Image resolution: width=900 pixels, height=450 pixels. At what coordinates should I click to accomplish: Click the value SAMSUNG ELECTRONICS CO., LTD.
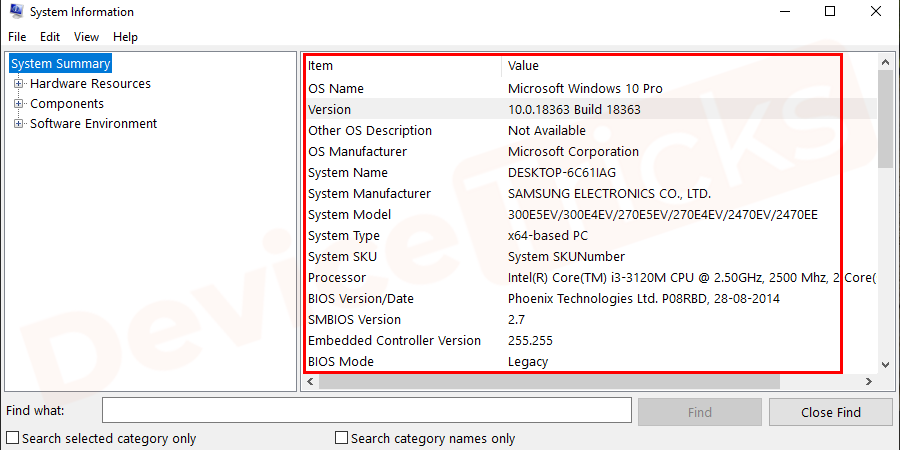(610, 193)
